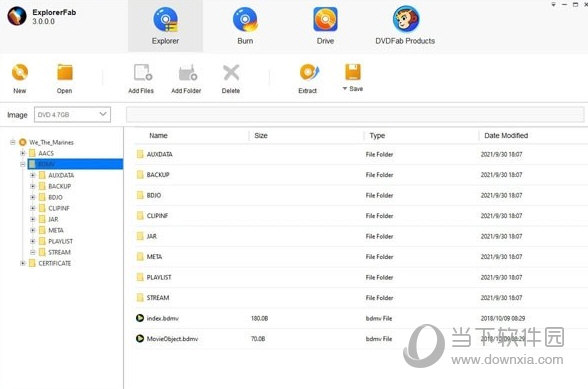Click META folder icon in file list

click(x=140, y=257)
